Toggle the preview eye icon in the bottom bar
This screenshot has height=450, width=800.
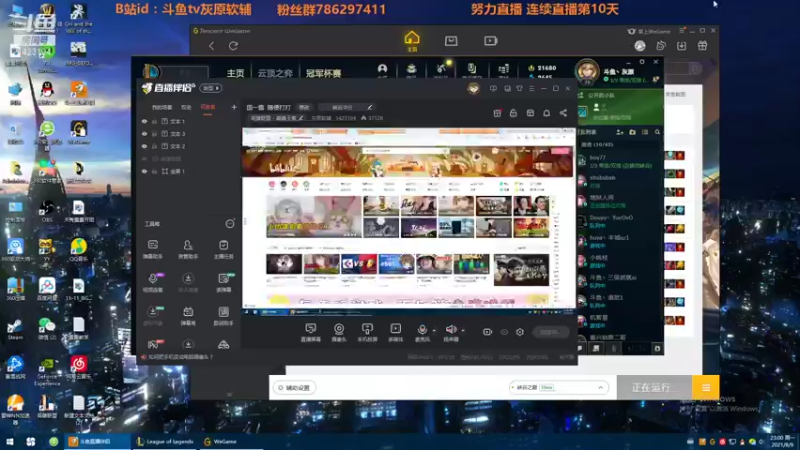pyautogui.click(x=504, y=332)
